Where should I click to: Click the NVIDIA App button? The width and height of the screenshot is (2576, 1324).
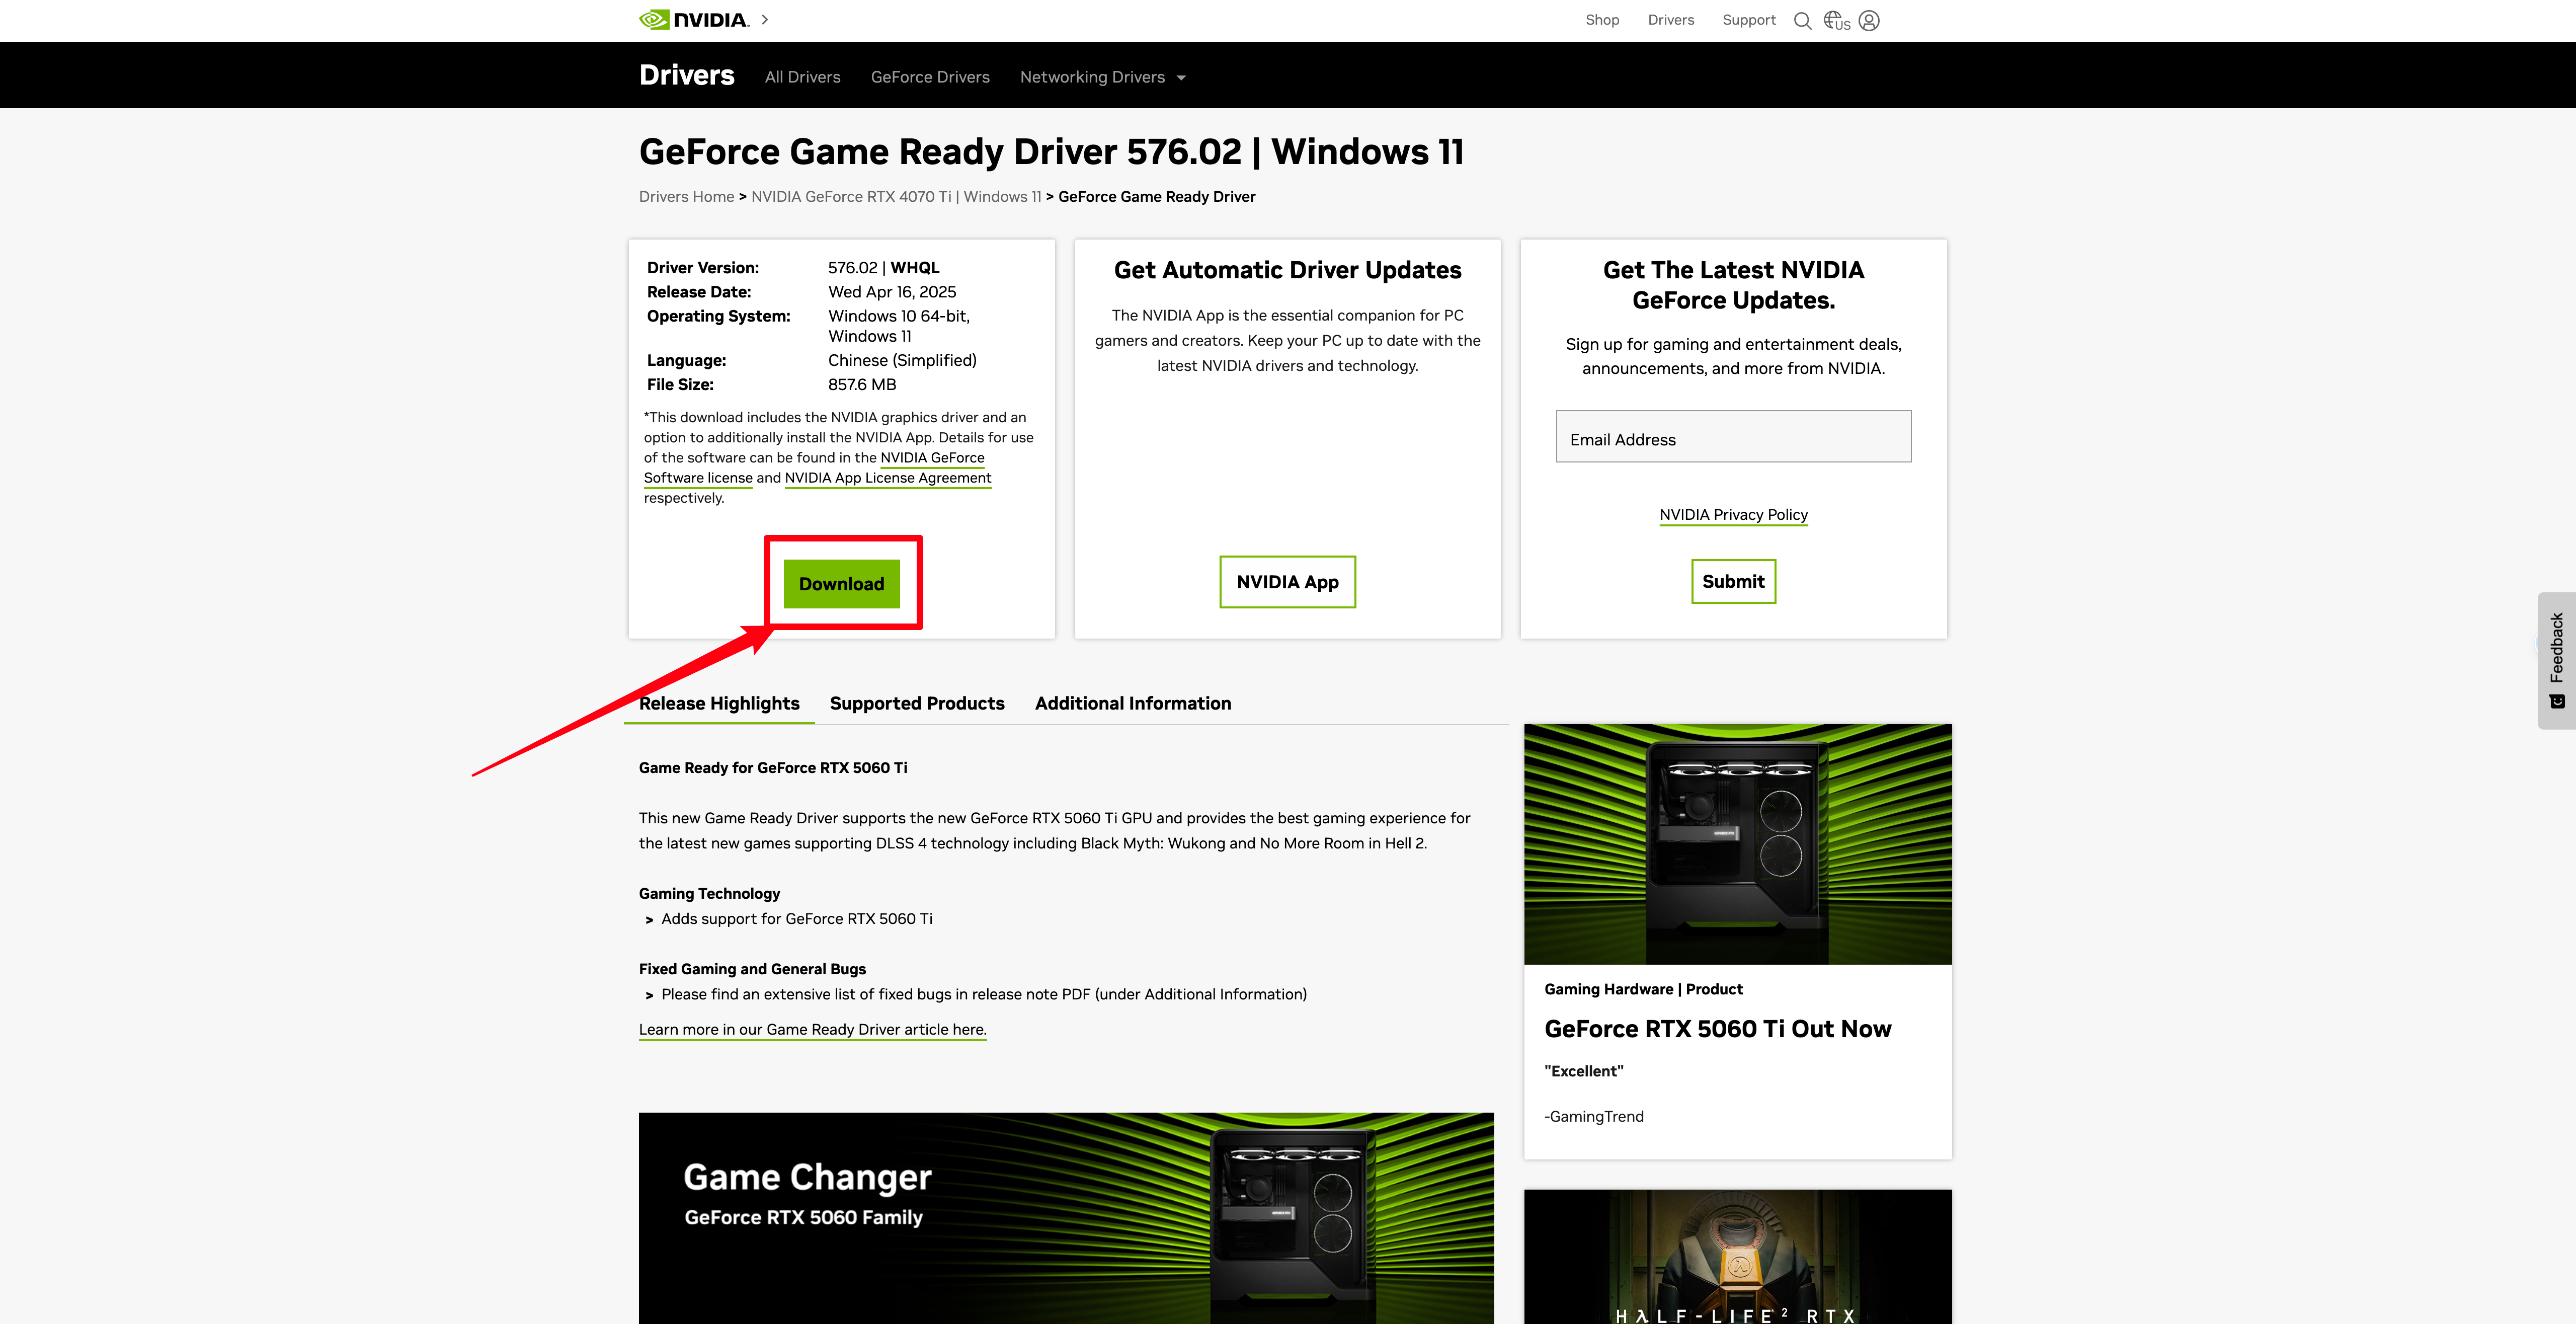click(x=1287, y=582)
